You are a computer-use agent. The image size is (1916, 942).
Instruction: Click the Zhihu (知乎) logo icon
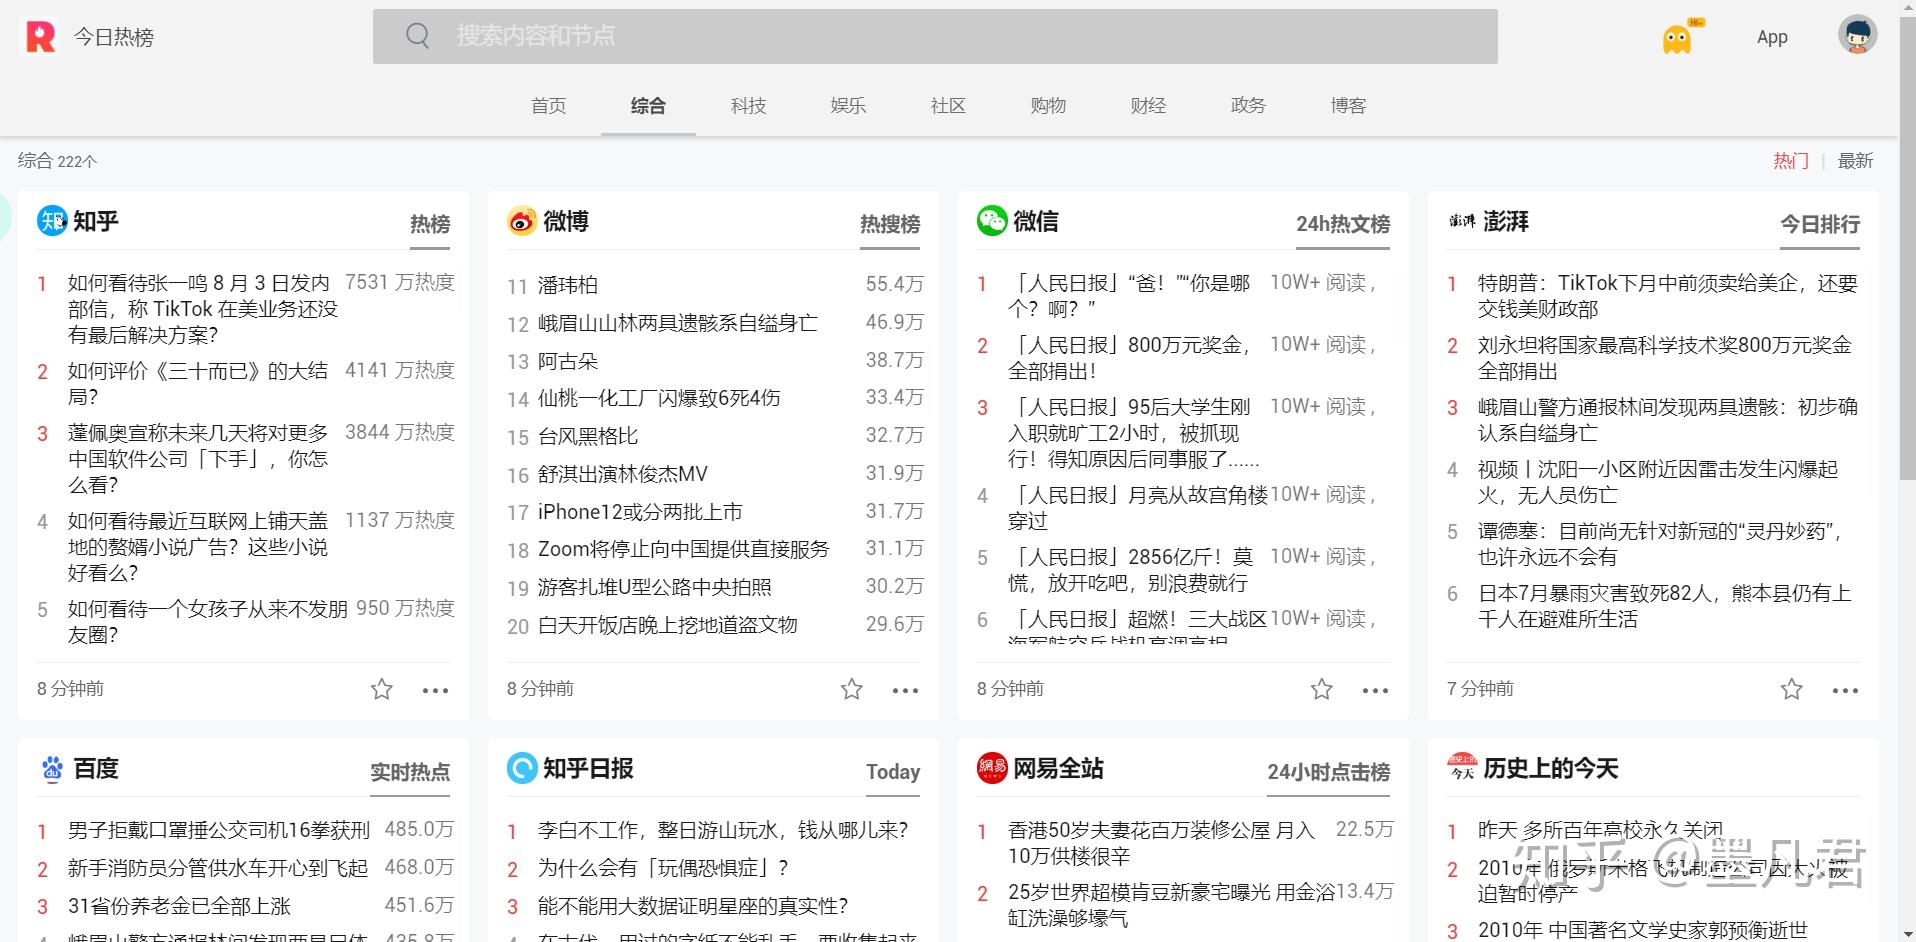pyautogui.click(x=52, y=221)
